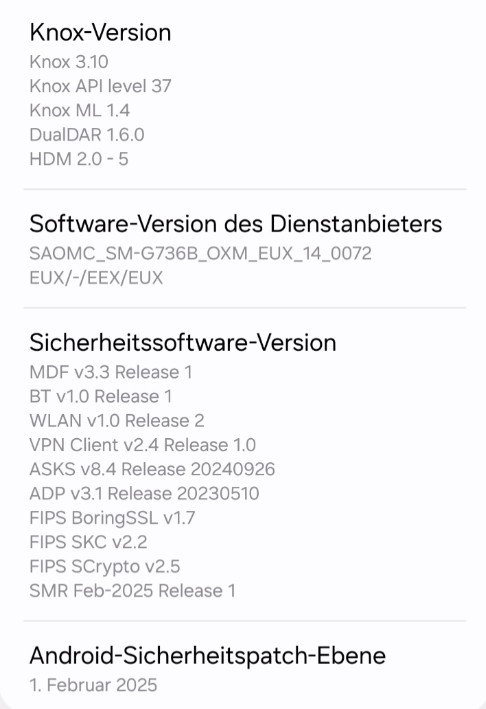This screenshot has width=486, height=709.
Task: Select the Knox ML 1.4 entry
Action: [x=80, y=110]
